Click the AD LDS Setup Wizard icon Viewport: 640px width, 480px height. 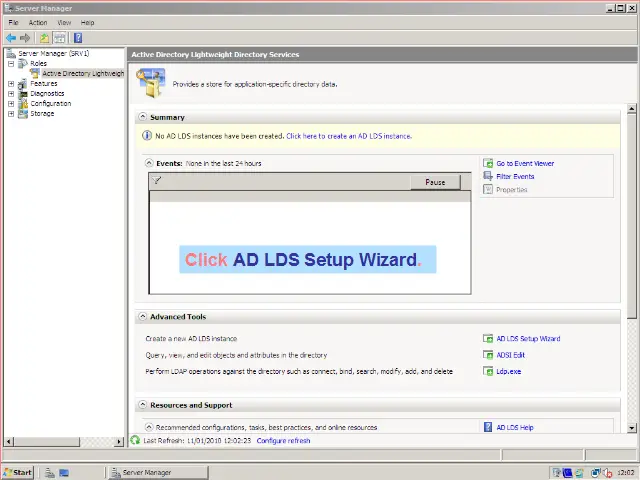pos(488,338)
